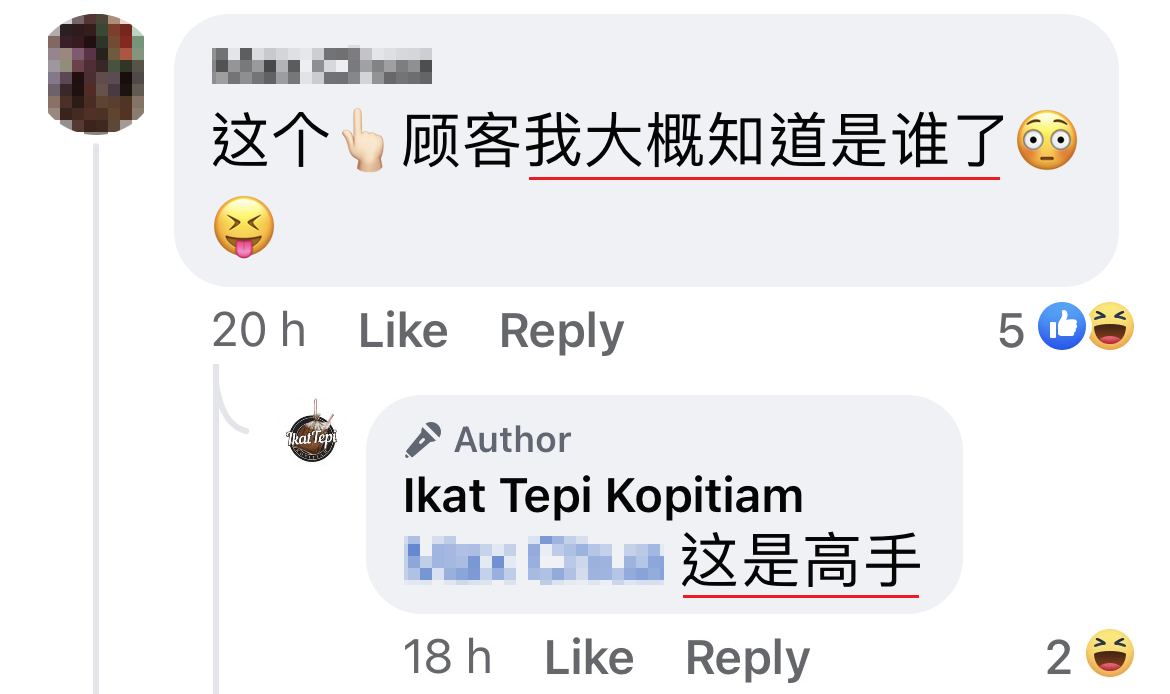1170x694 pixels.
Task: Click the laughing reaction on Ikat Tepi reply
Action: [1110, 653]
